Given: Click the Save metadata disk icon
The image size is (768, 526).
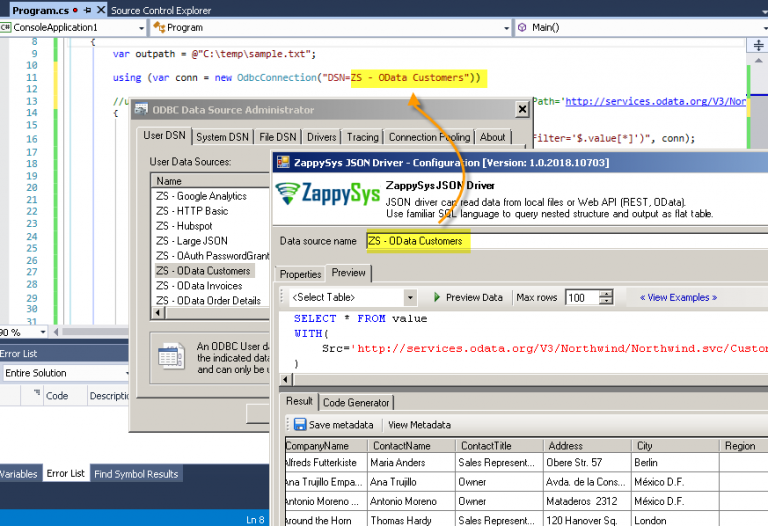Looking at the screenshot, I should tap(300, 424).
